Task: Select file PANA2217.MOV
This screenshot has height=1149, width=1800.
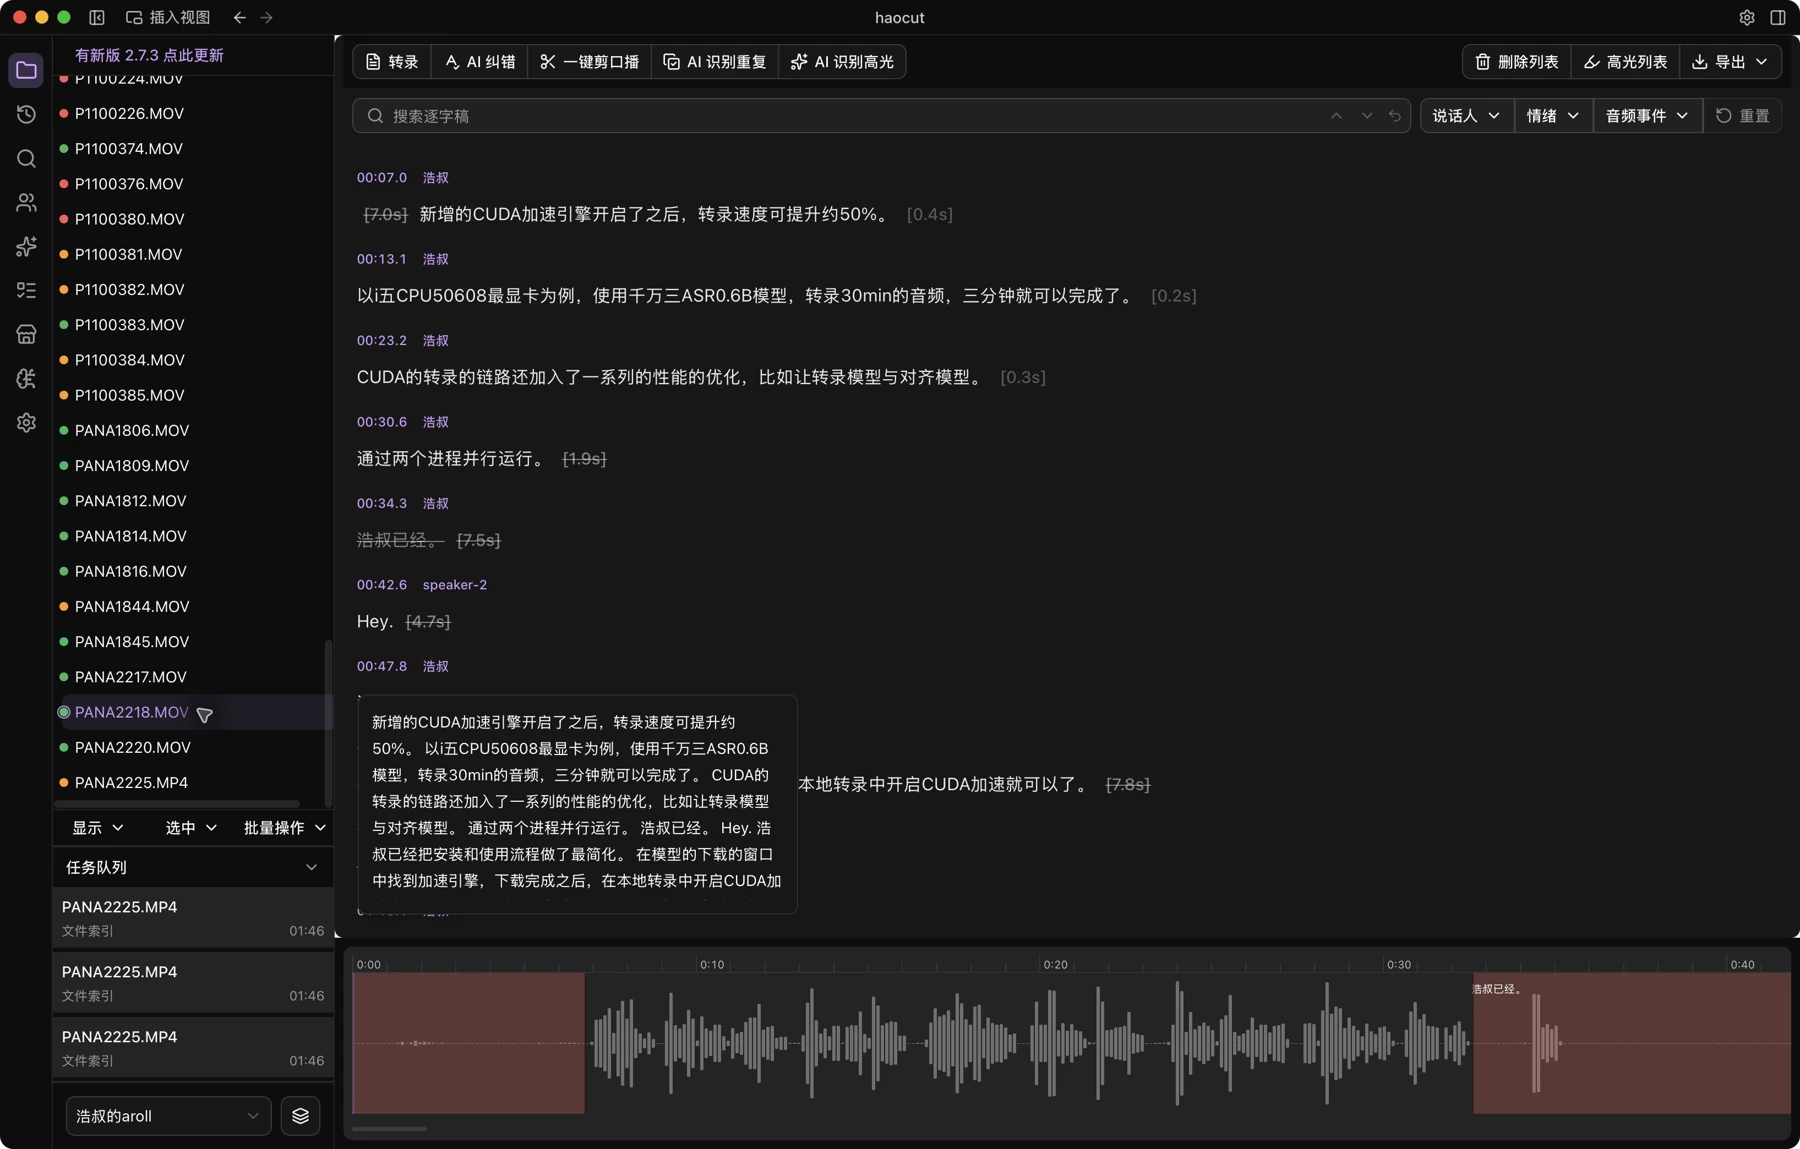Action: tap(130, 677)
